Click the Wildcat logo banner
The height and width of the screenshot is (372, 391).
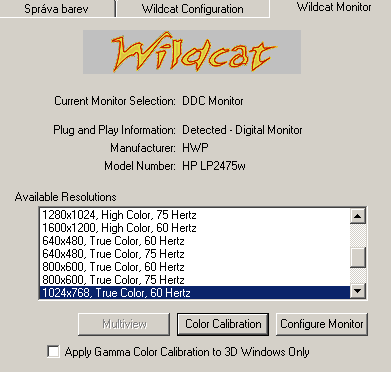point(192,52)
